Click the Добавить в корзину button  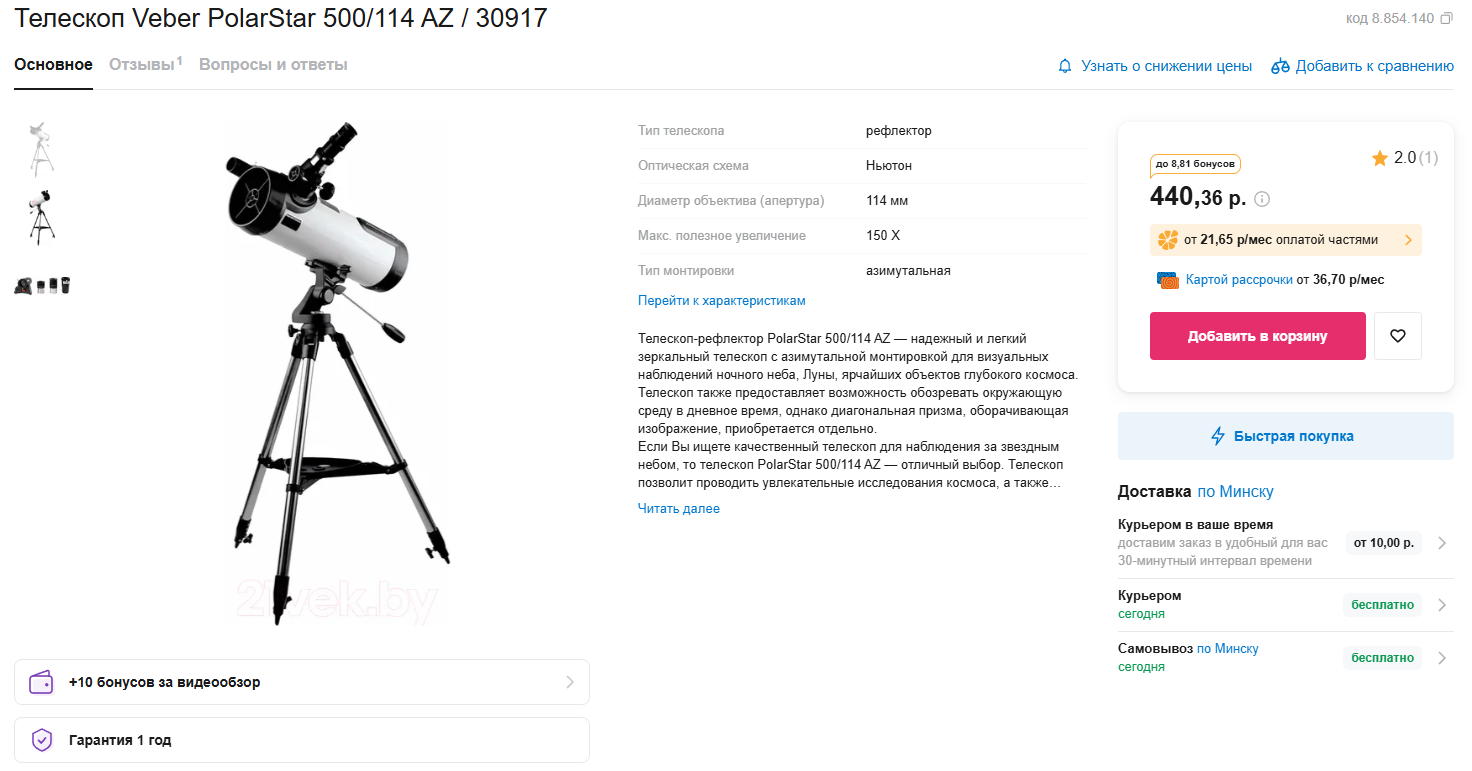tap(1258, 336)
